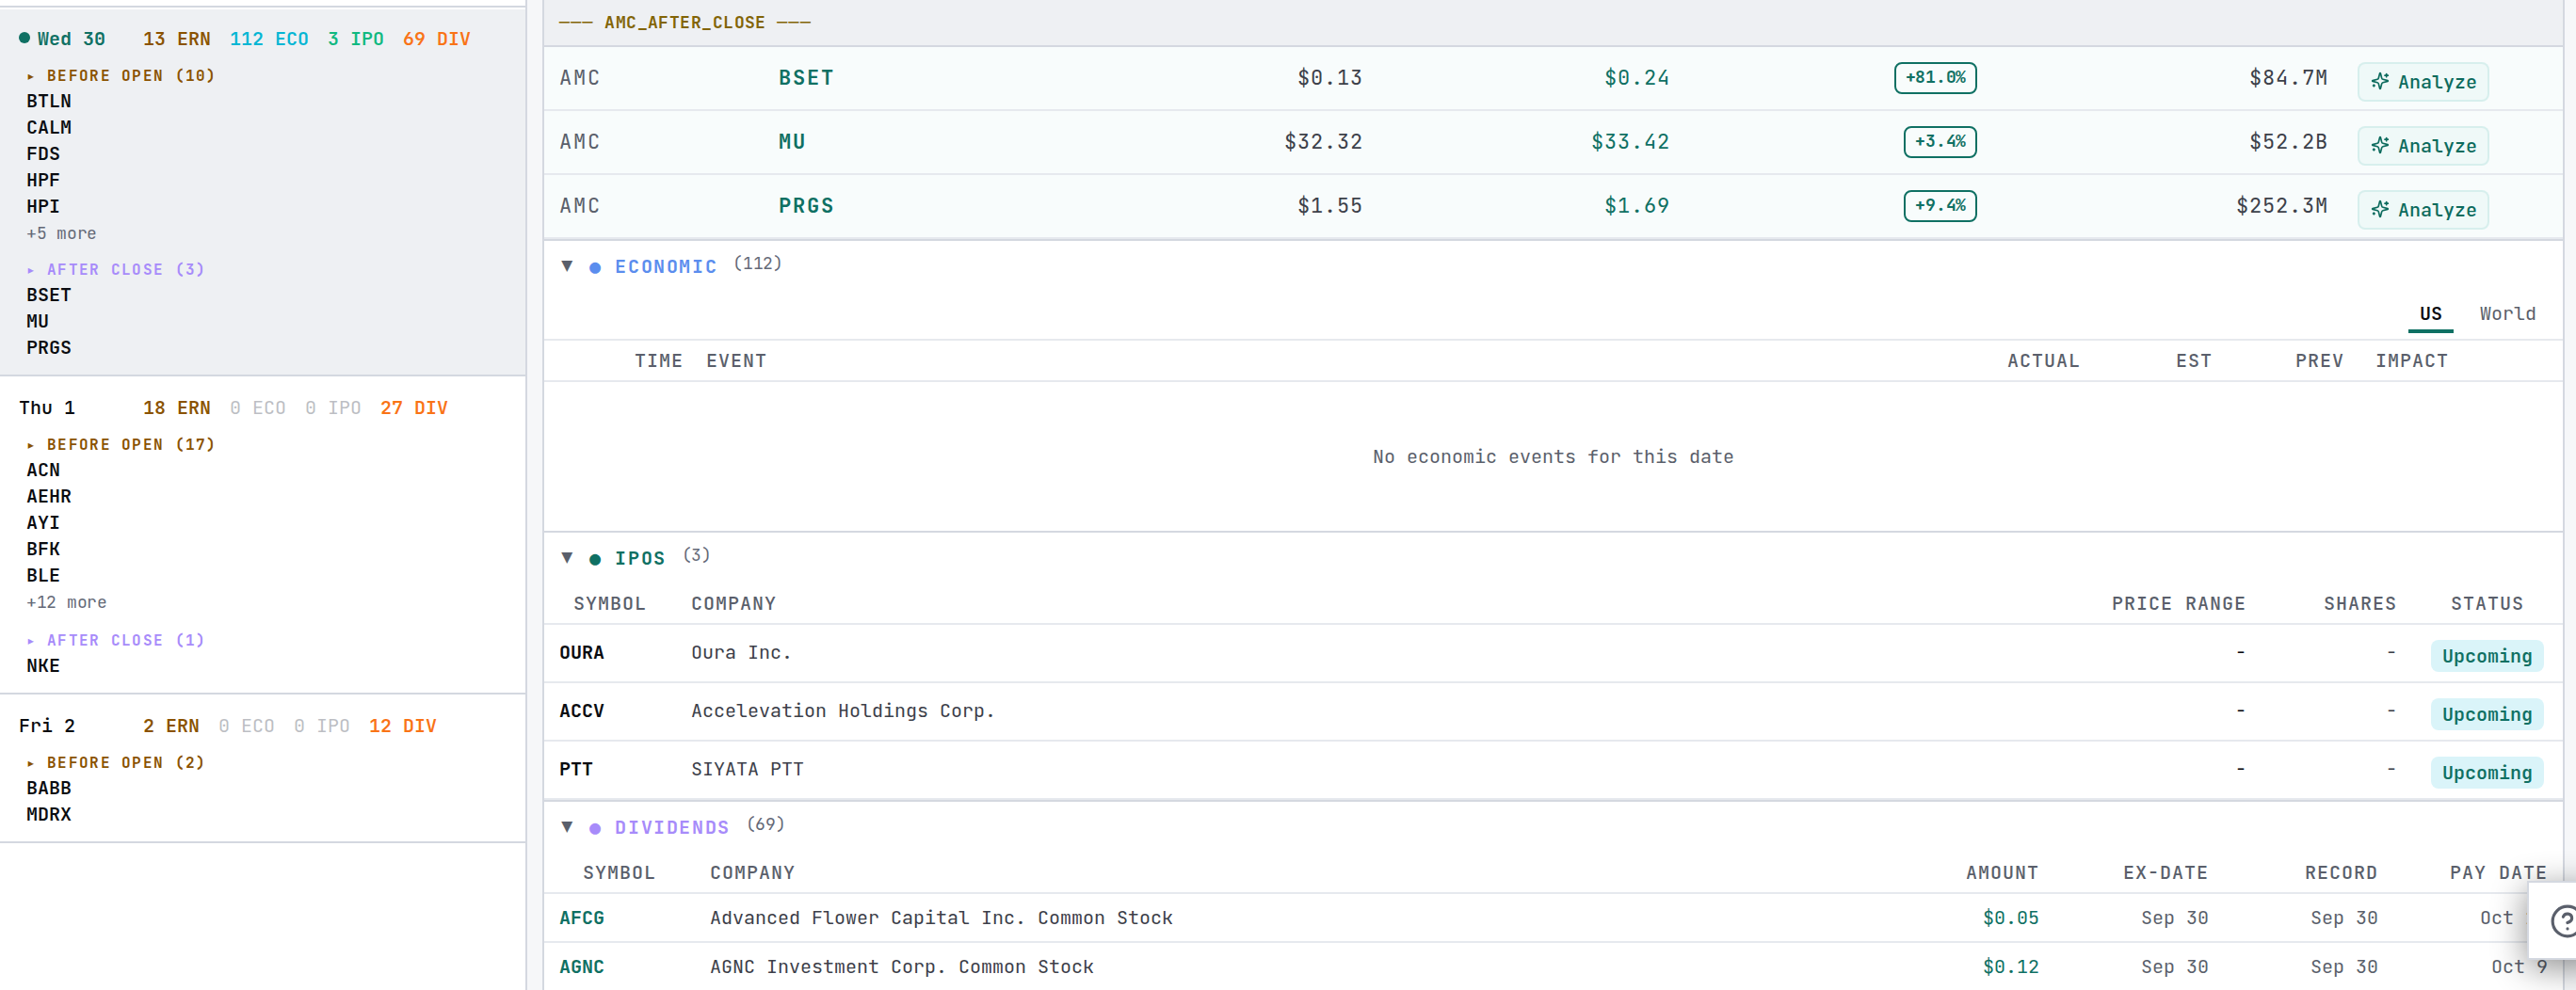The width and height of the screenshot is (2576, 990).
Task: Select the US tab
Action: [2430, 313]
